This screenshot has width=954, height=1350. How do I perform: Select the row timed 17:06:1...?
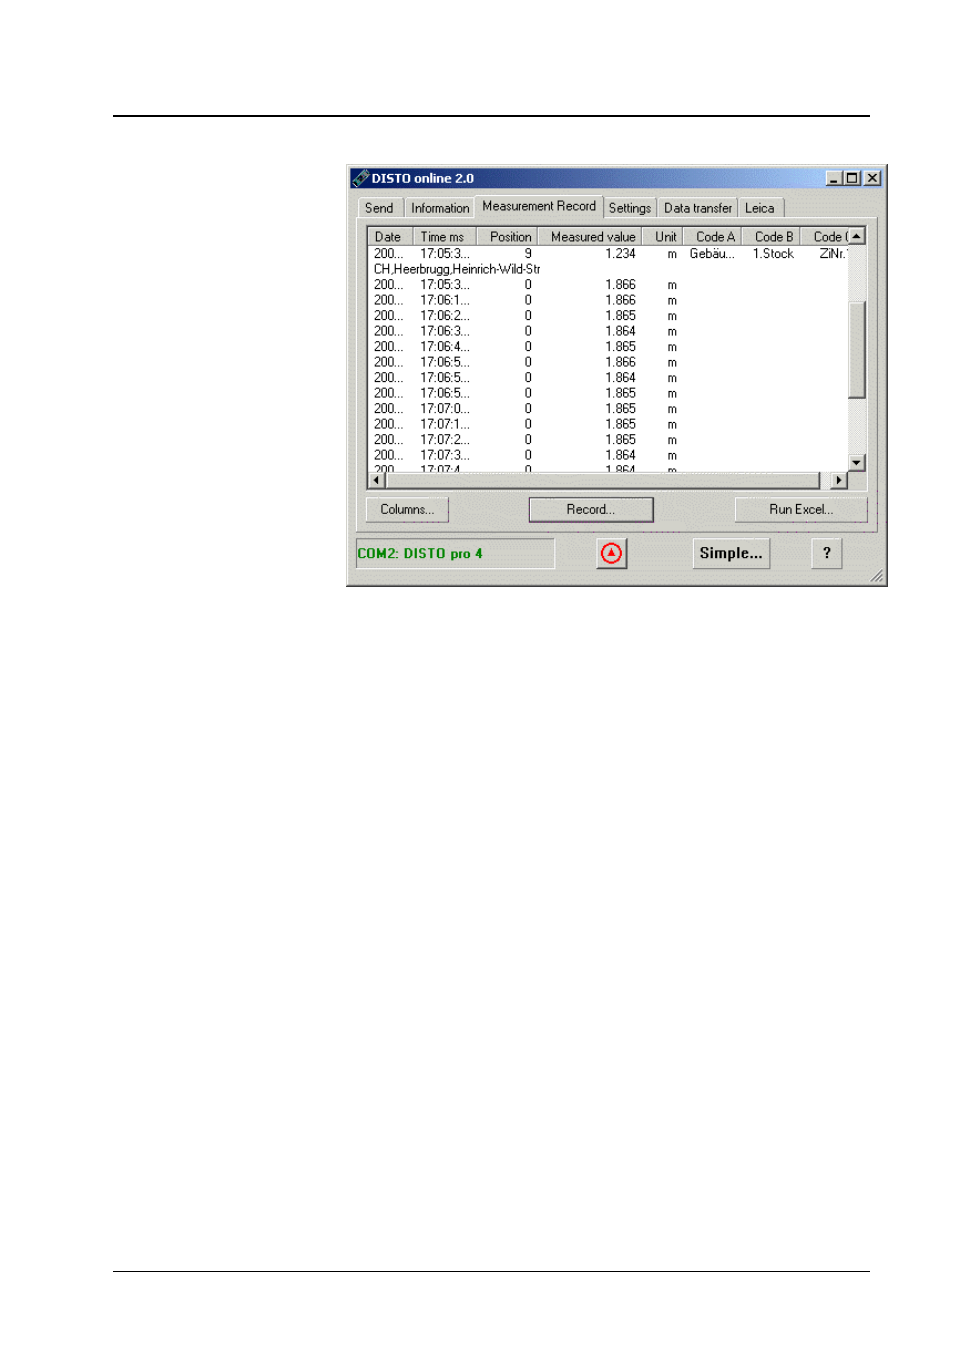pyautogui.click(x=608, y=300)
